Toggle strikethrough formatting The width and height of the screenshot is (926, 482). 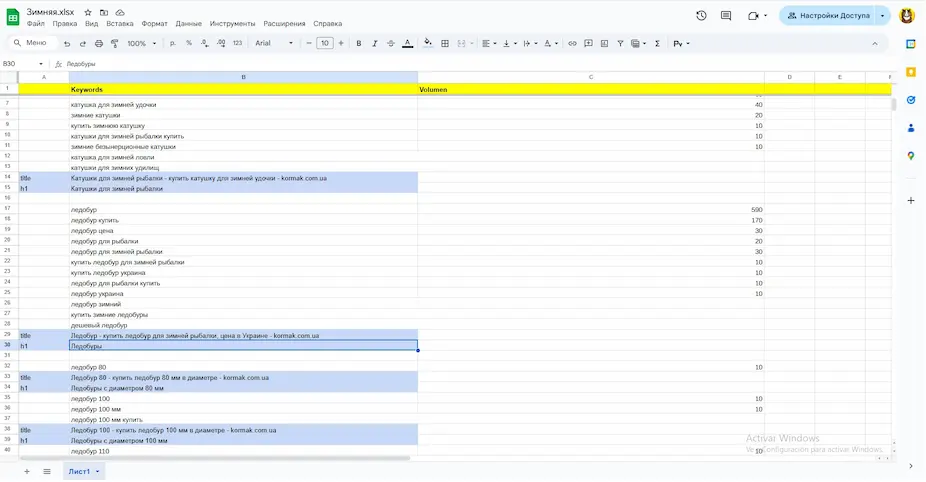click(391, 44)
